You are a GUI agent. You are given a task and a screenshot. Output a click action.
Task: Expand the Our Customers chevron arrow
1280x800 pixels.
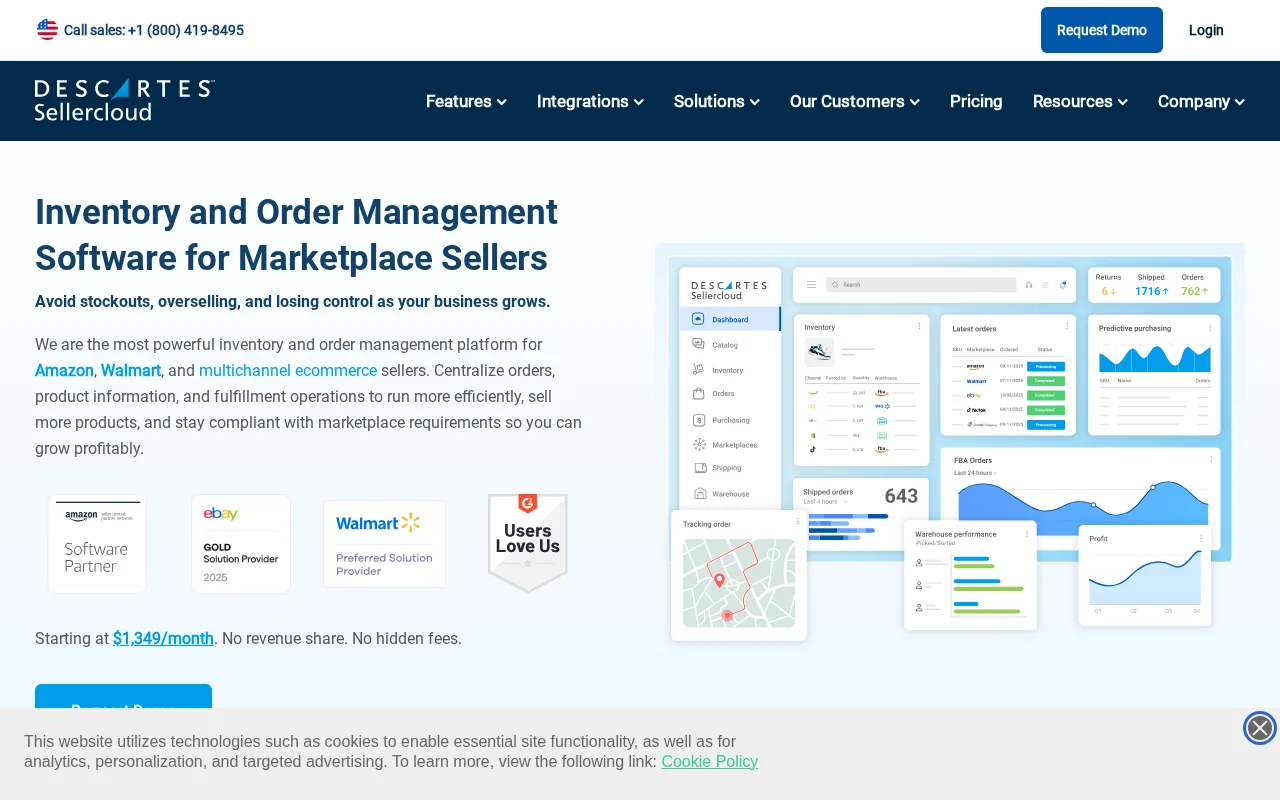point(915,102)
